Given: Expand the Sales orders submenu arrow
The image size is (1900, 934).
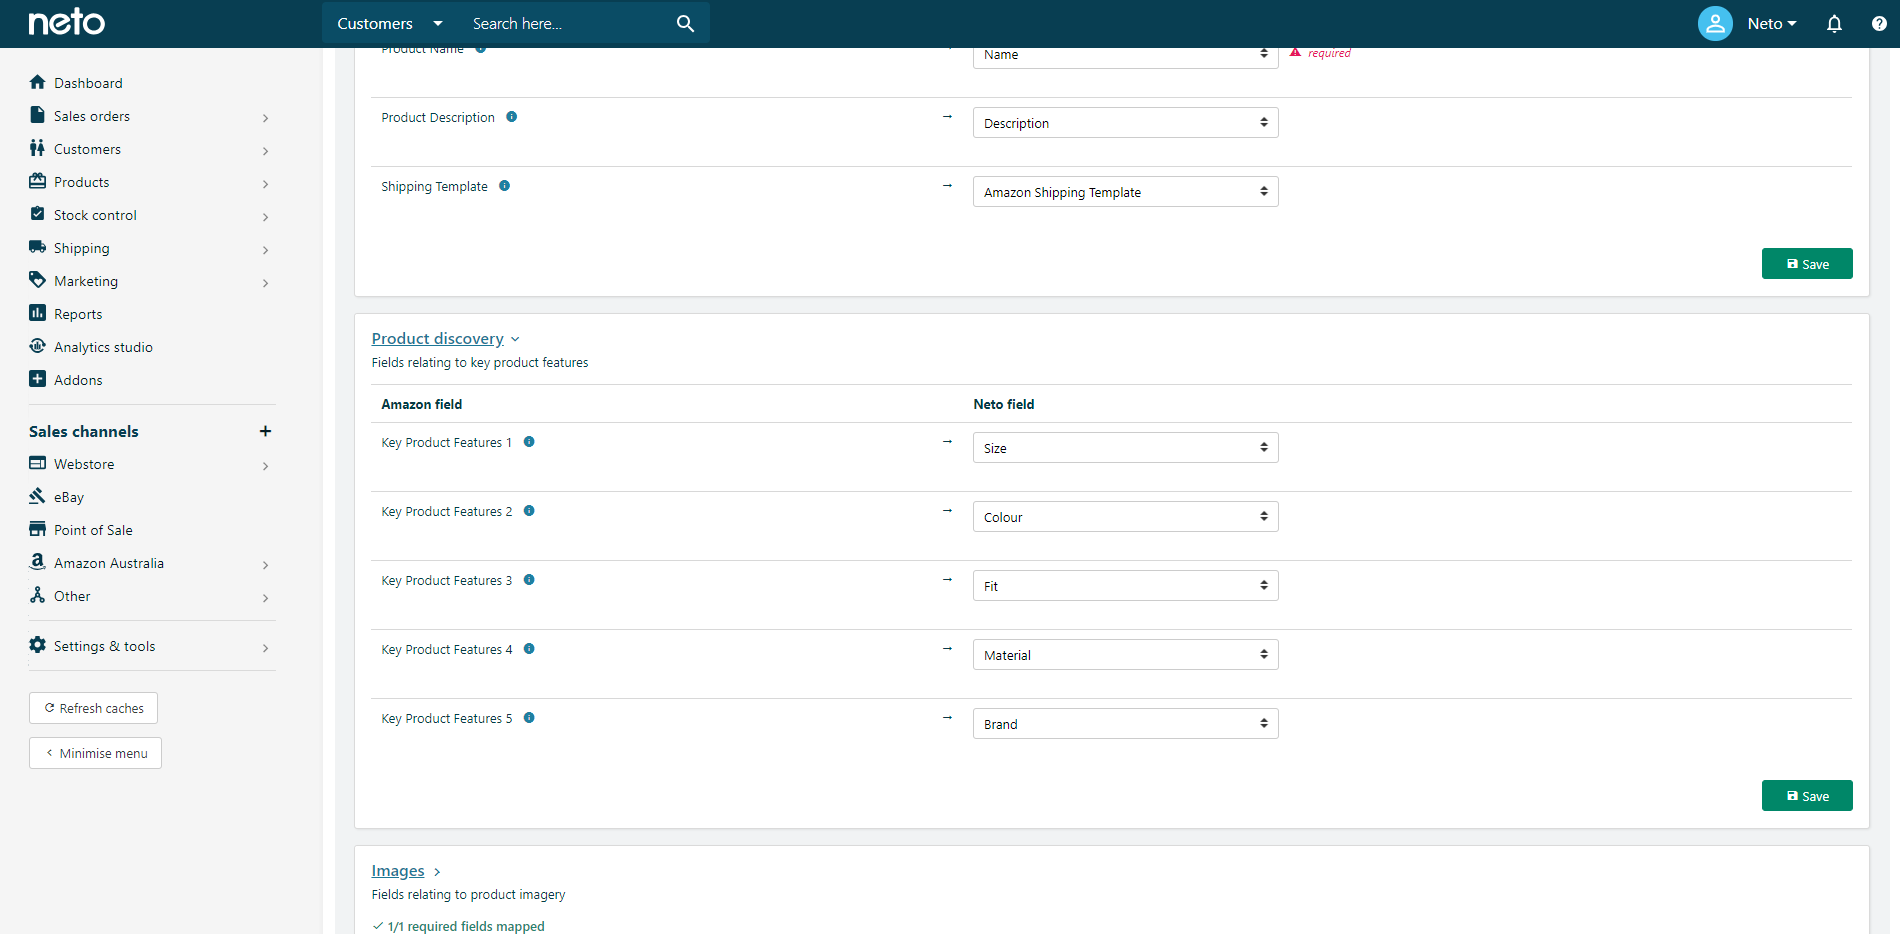Looking at the screenshot, I should tap(265, 118).
